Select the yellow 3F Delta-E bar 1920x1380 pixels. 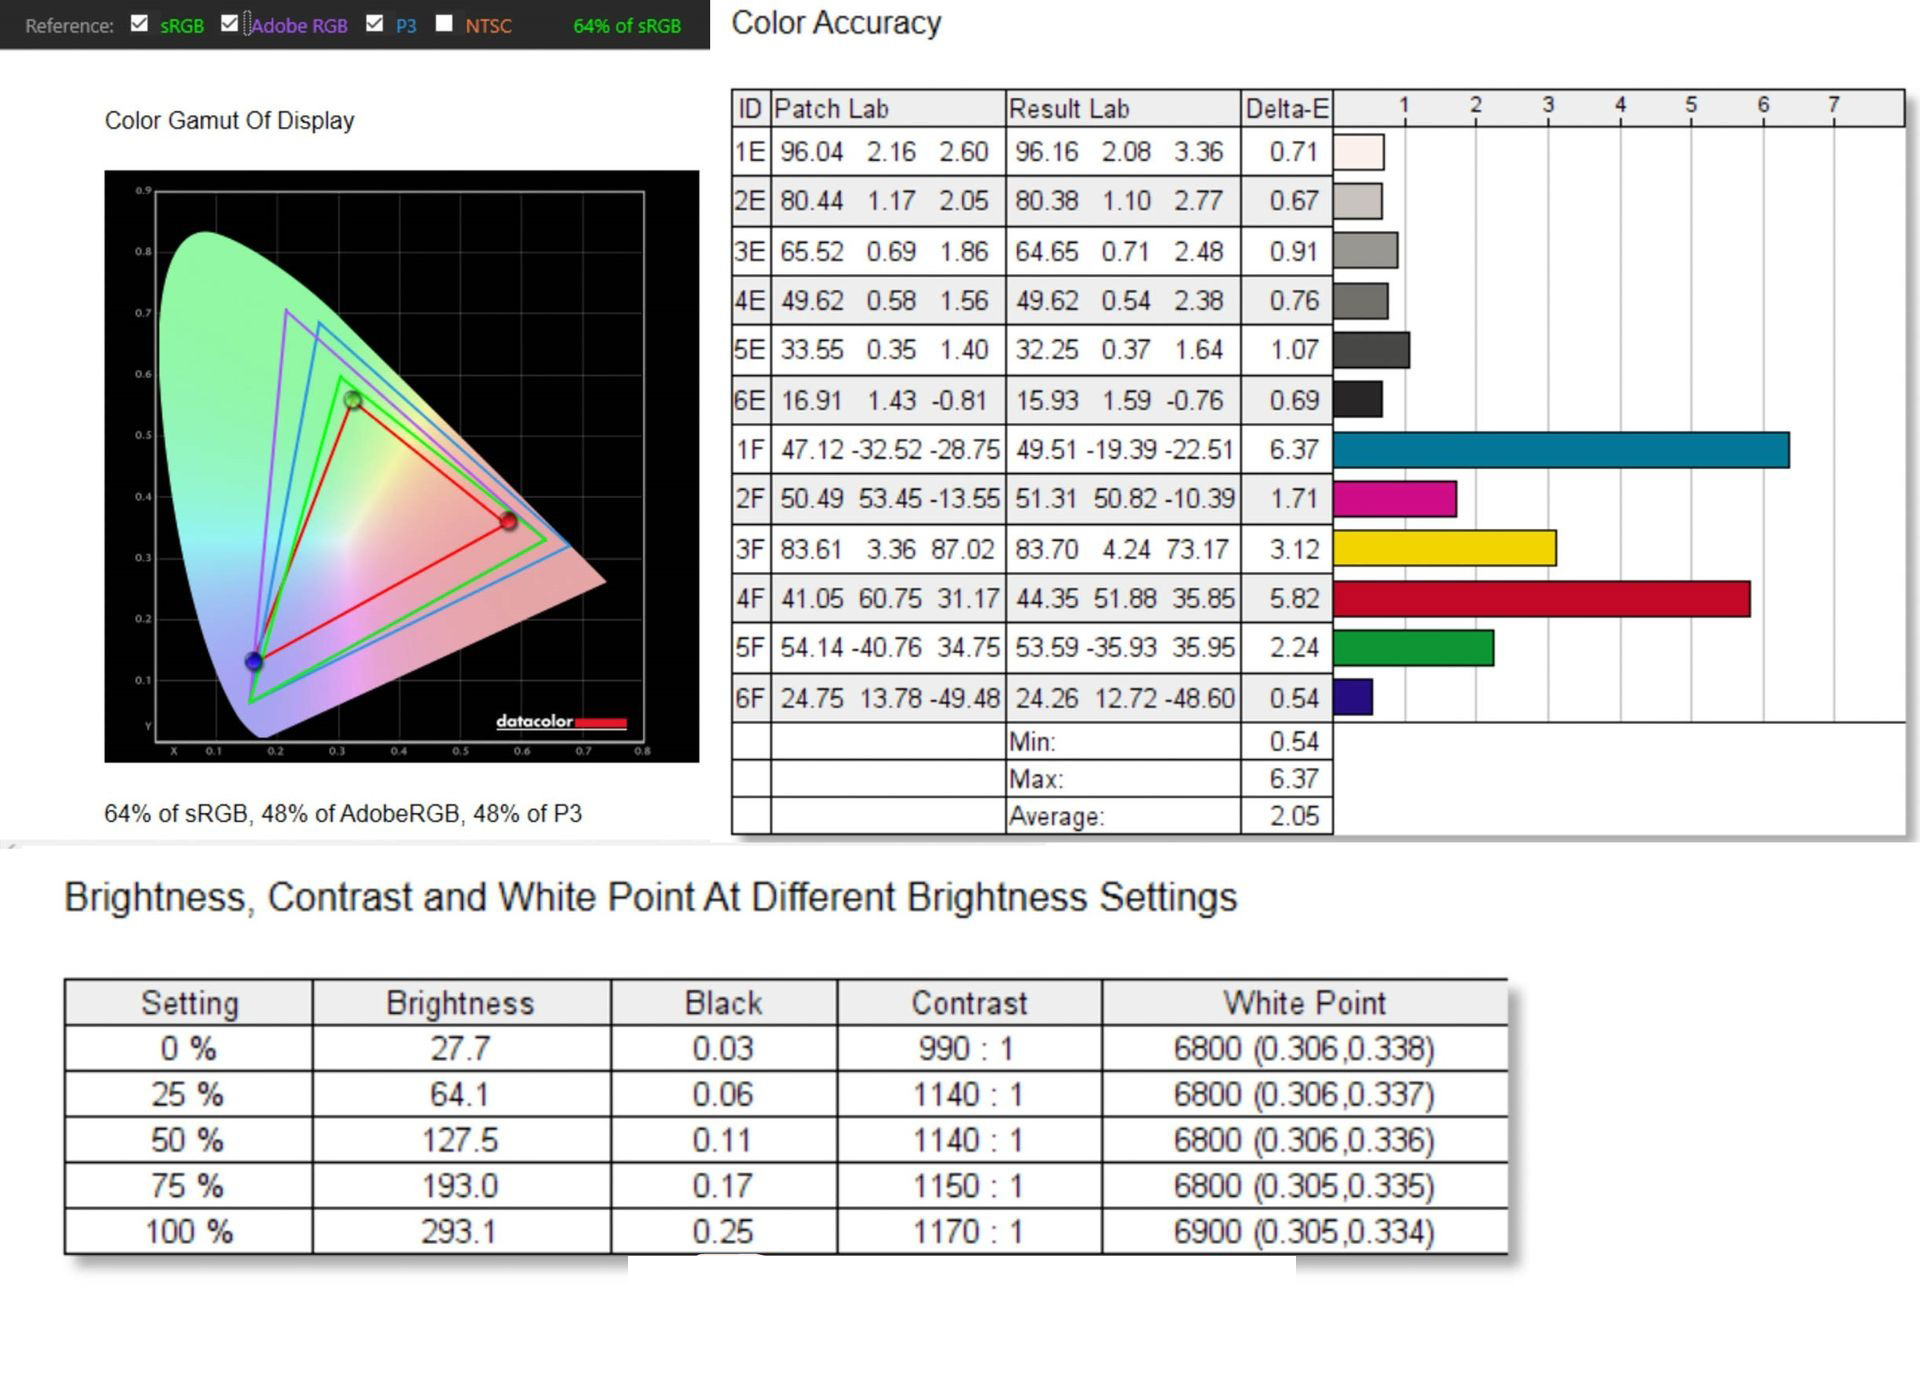[x=1444, y=548]
